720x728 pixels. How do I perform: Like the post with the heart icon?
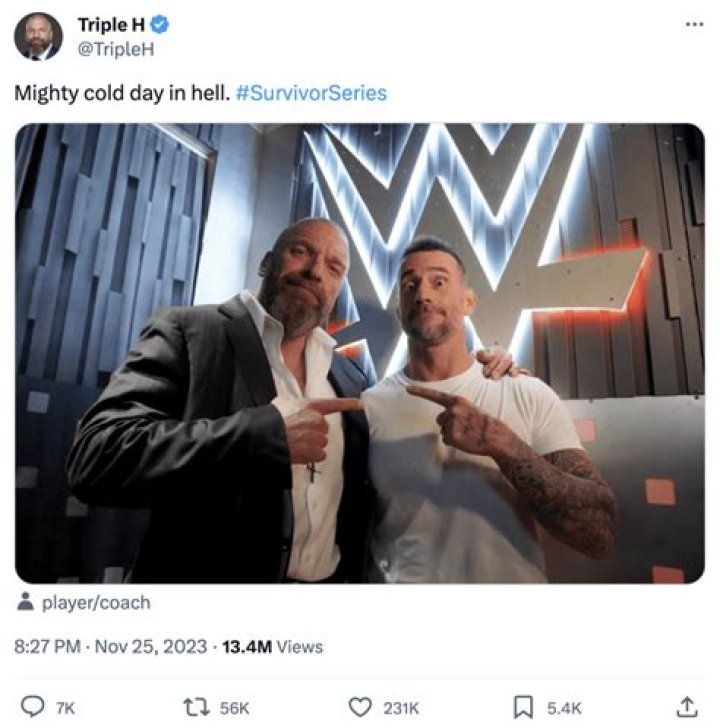coord(360,707)
